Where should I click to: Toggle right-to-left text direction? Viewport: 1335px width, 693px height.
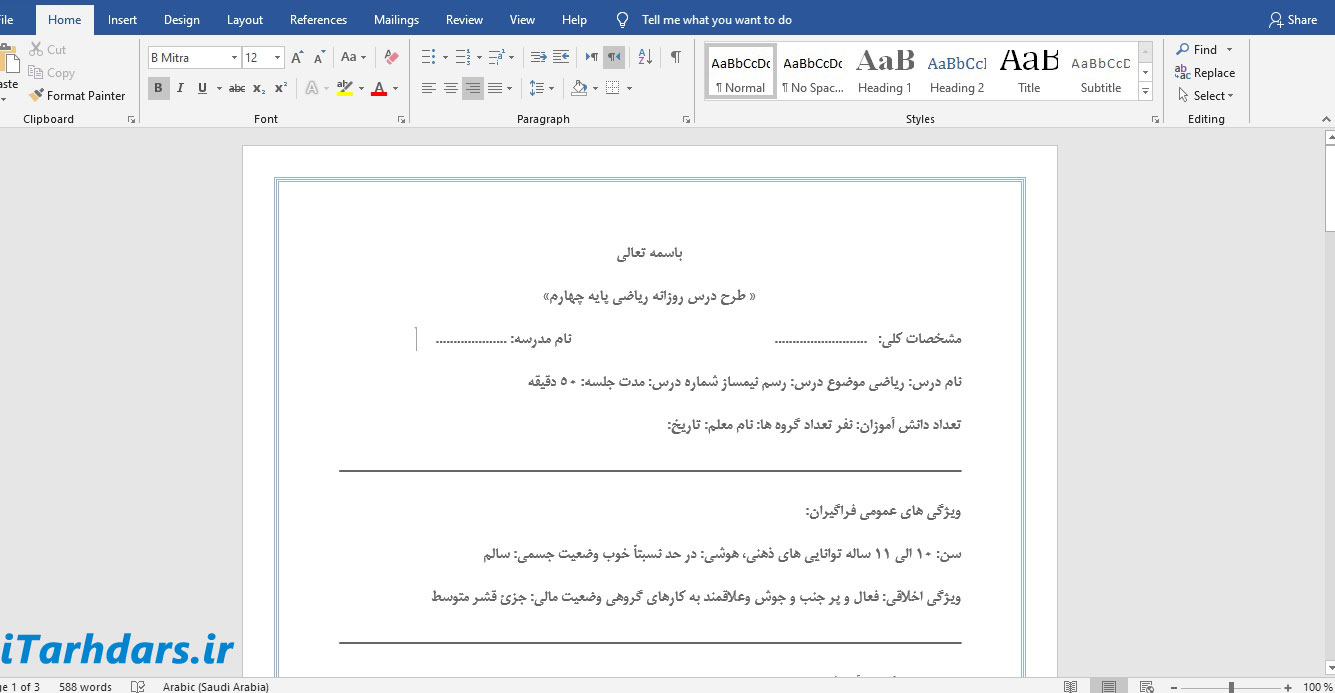(x=614, y=57)
